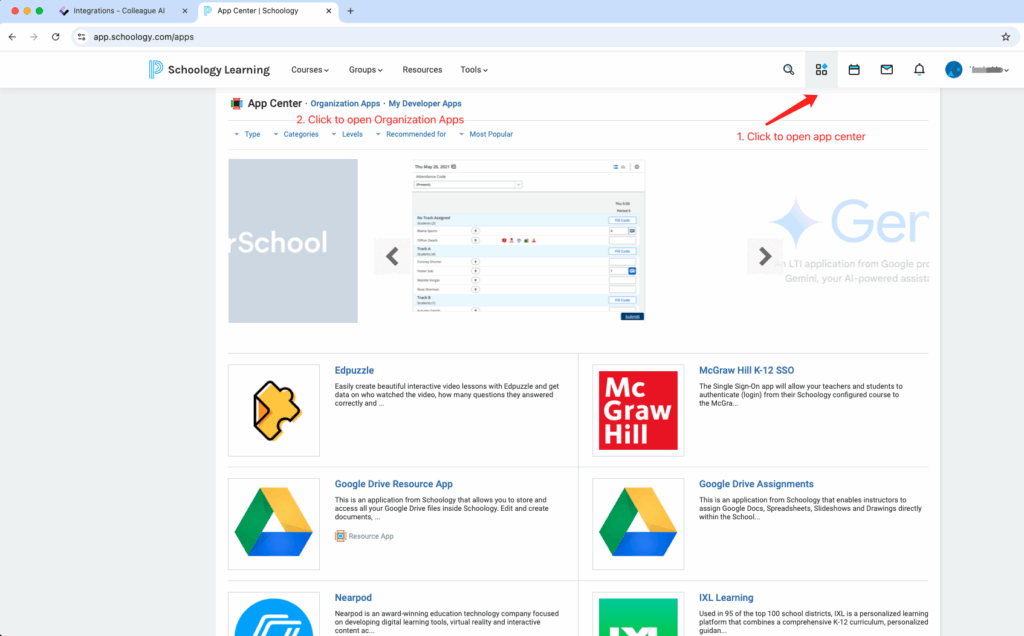Open the calendar icon in header
The image size is (1024, 636).
pos(854,70)
